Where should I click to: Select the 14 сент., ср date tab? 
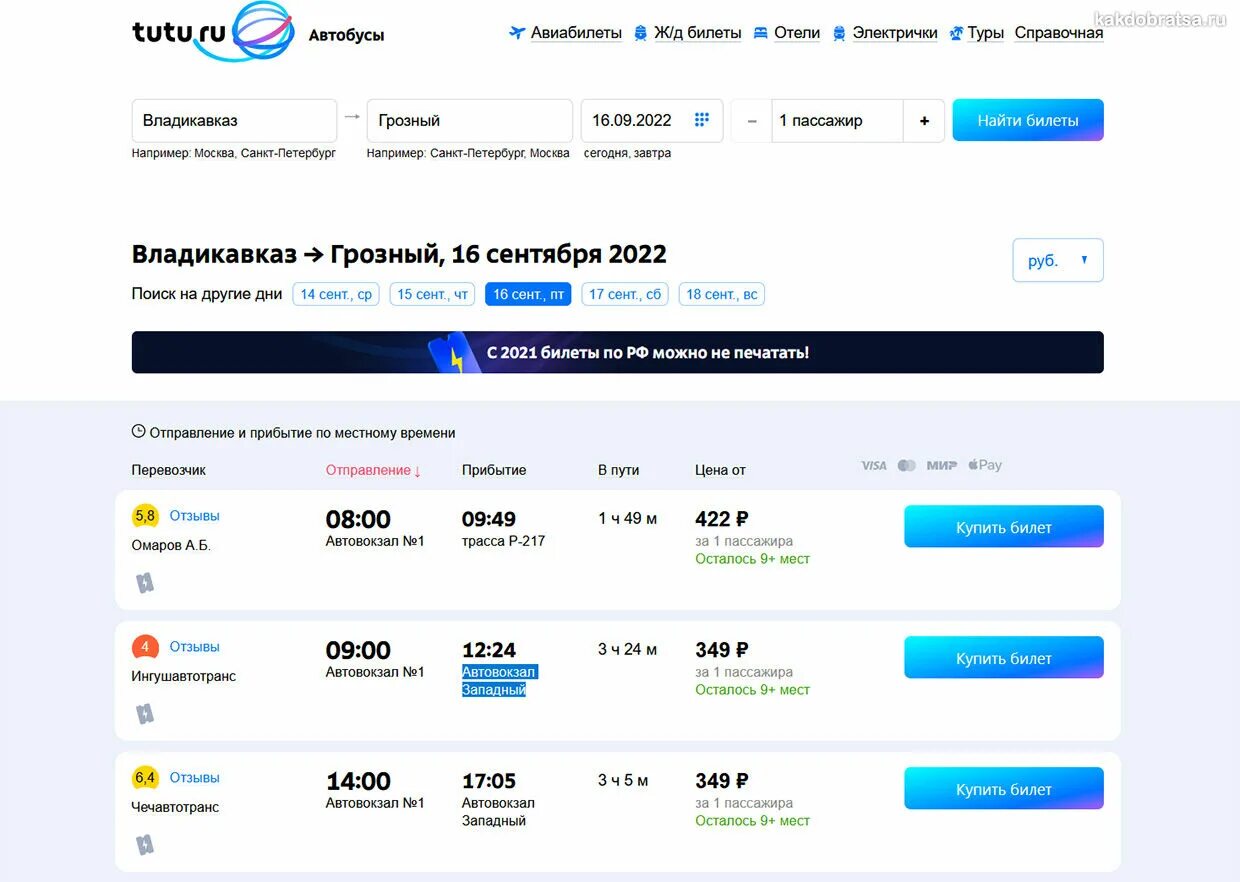coord(336,294)
